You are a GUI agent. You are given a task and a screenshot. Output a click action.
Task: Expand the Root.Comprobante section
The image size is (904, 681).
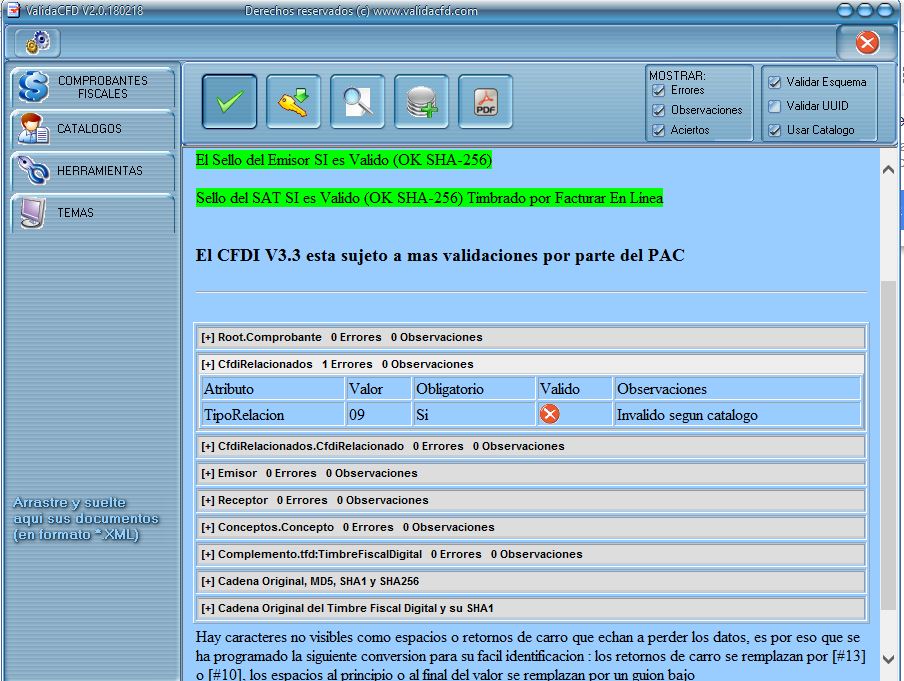[x=530, y=337]
